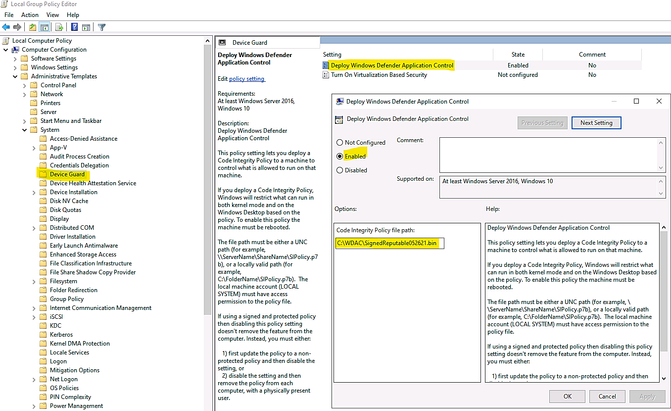Select the Disabled radio button

pyautogui.click(x=340, y=170)
